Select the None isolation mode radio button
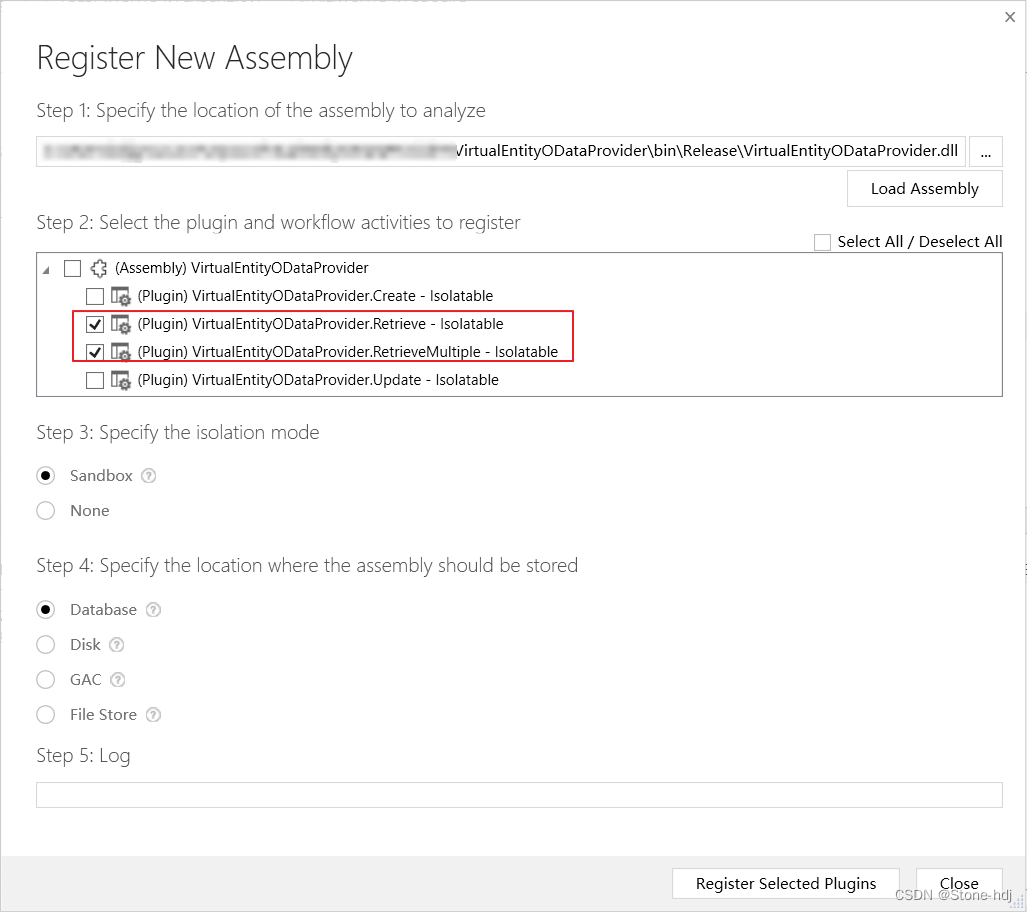Screen dimensions: 1027x912 (x=45, y=510)
